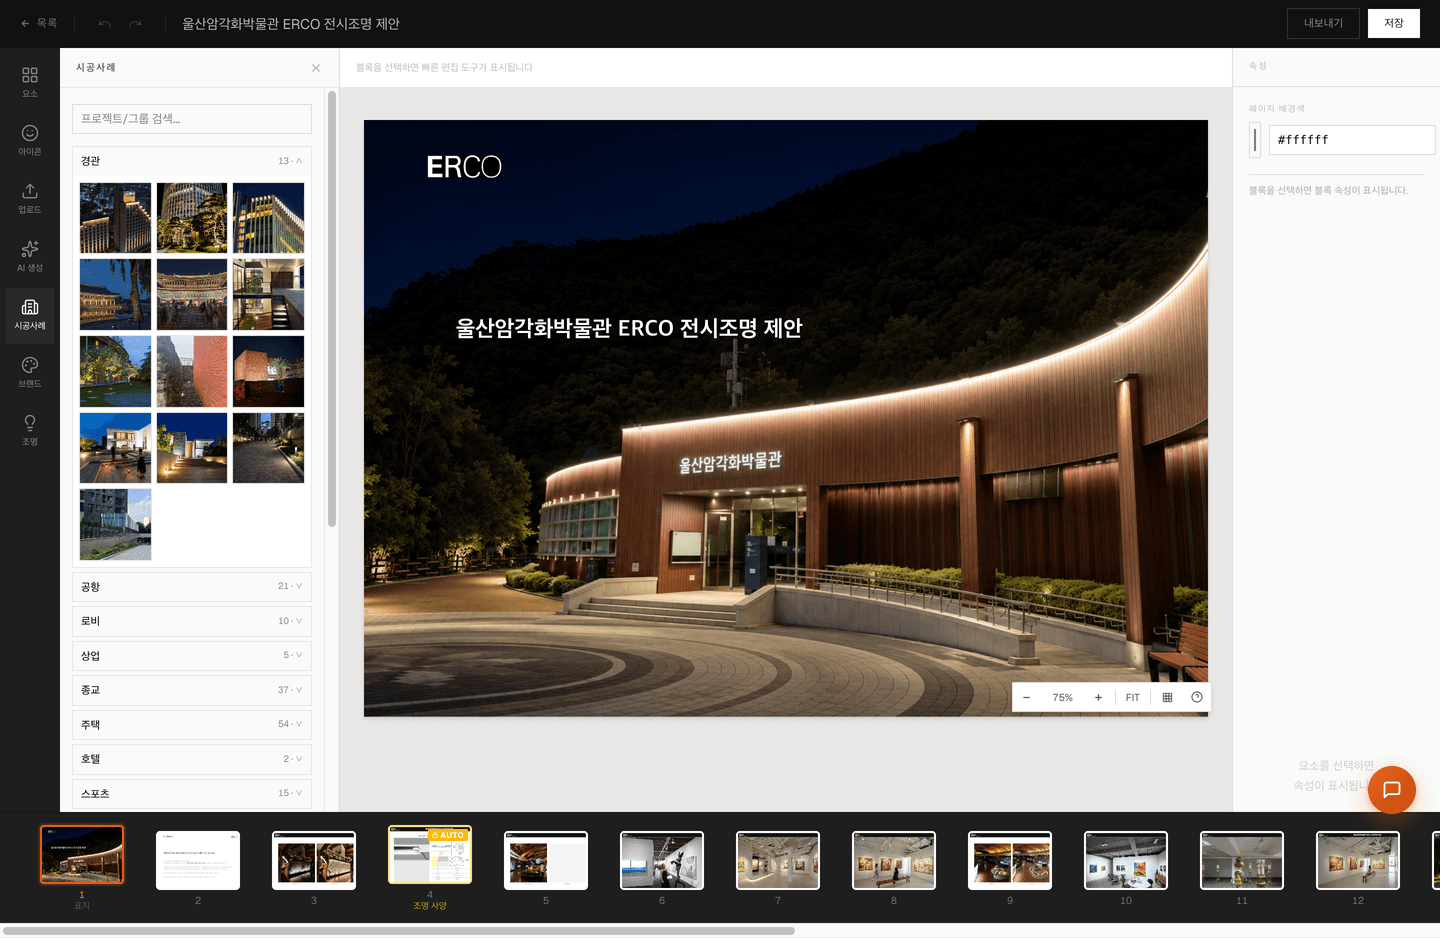
Task: Open the 아이콘 icon panel
Action: coord(30,140)
